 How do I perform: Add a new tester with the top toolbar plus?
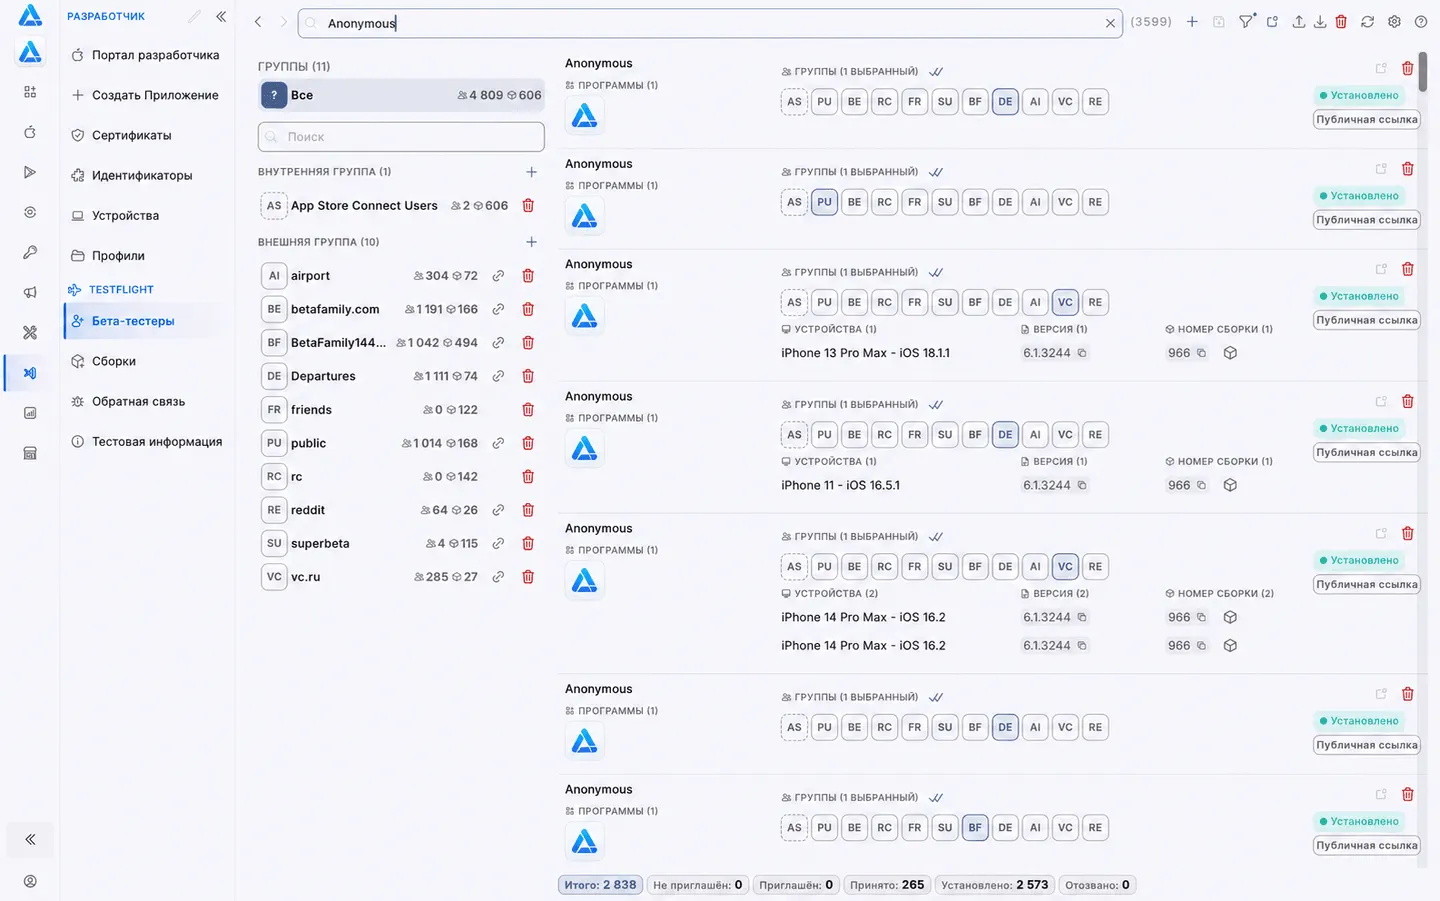(x=1192, y=22)
